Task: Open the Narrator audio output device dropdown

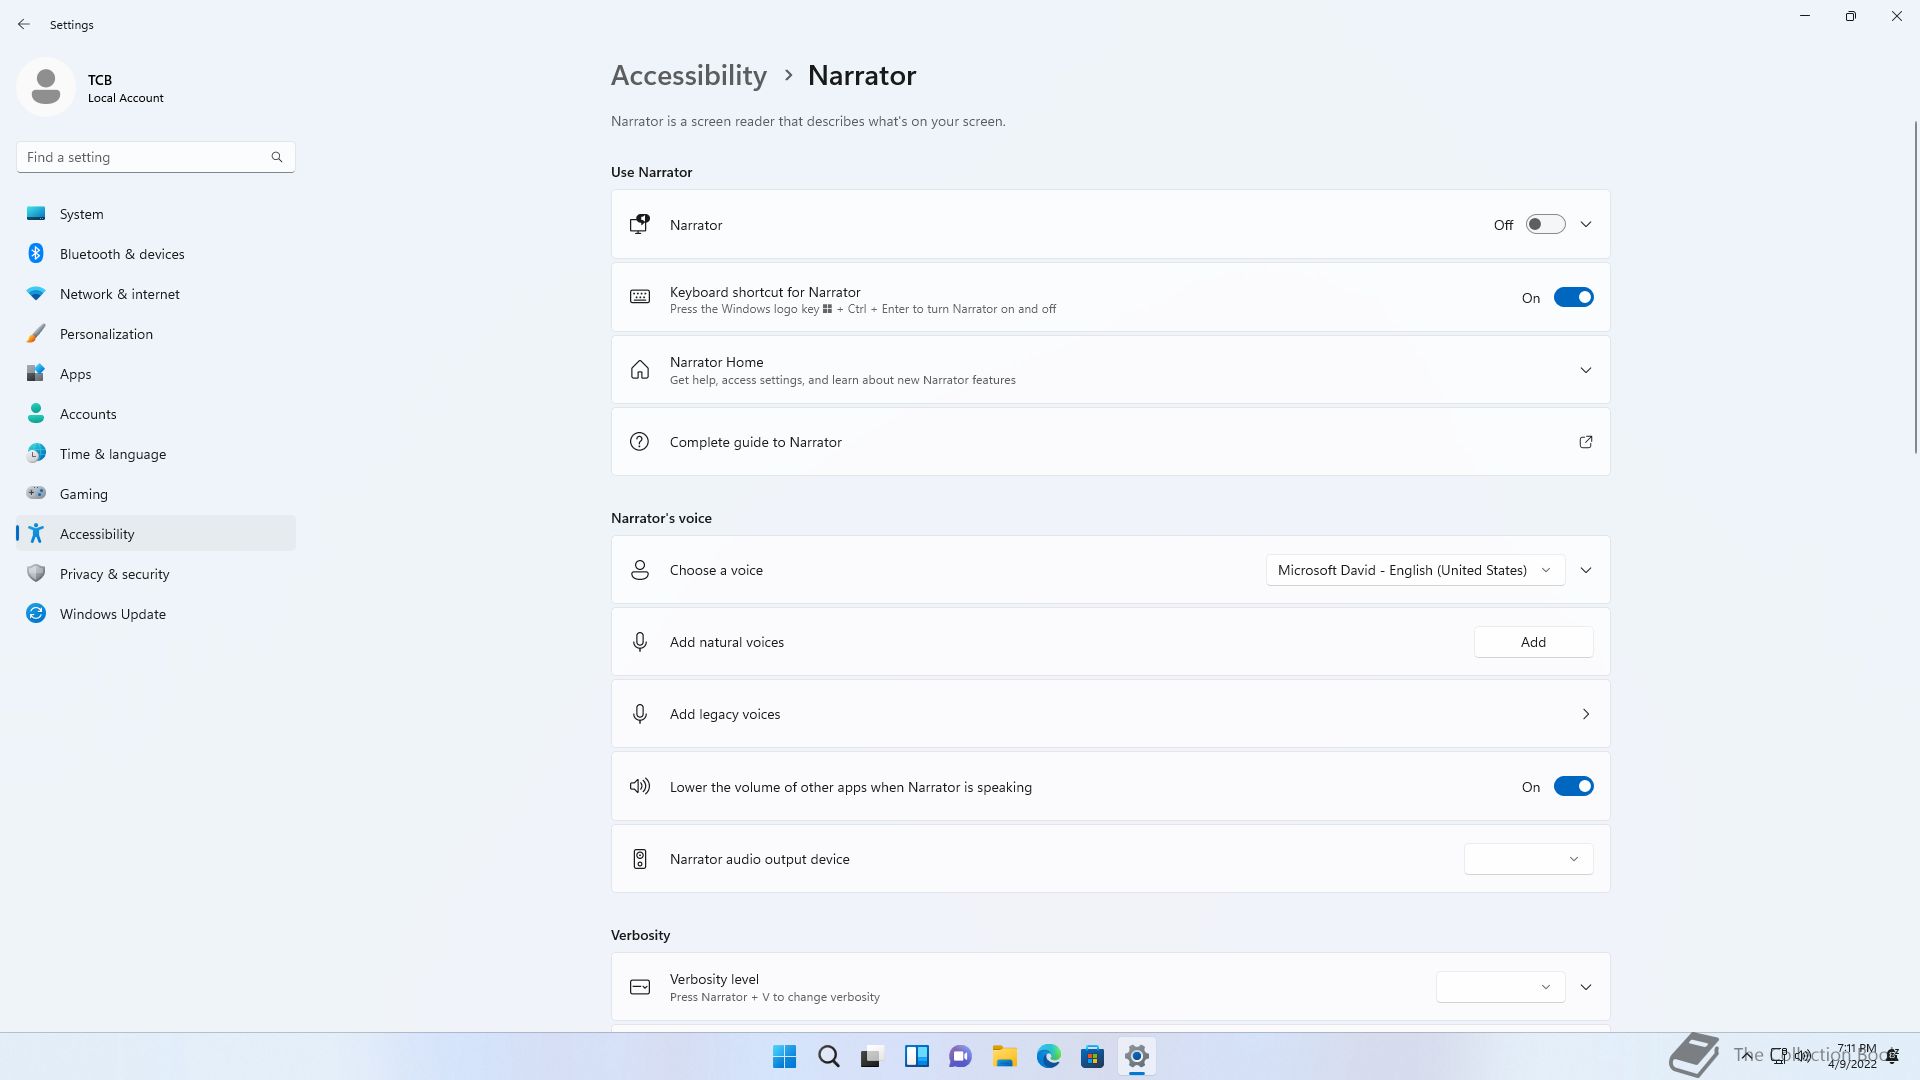Action: tap(1528, 859)
